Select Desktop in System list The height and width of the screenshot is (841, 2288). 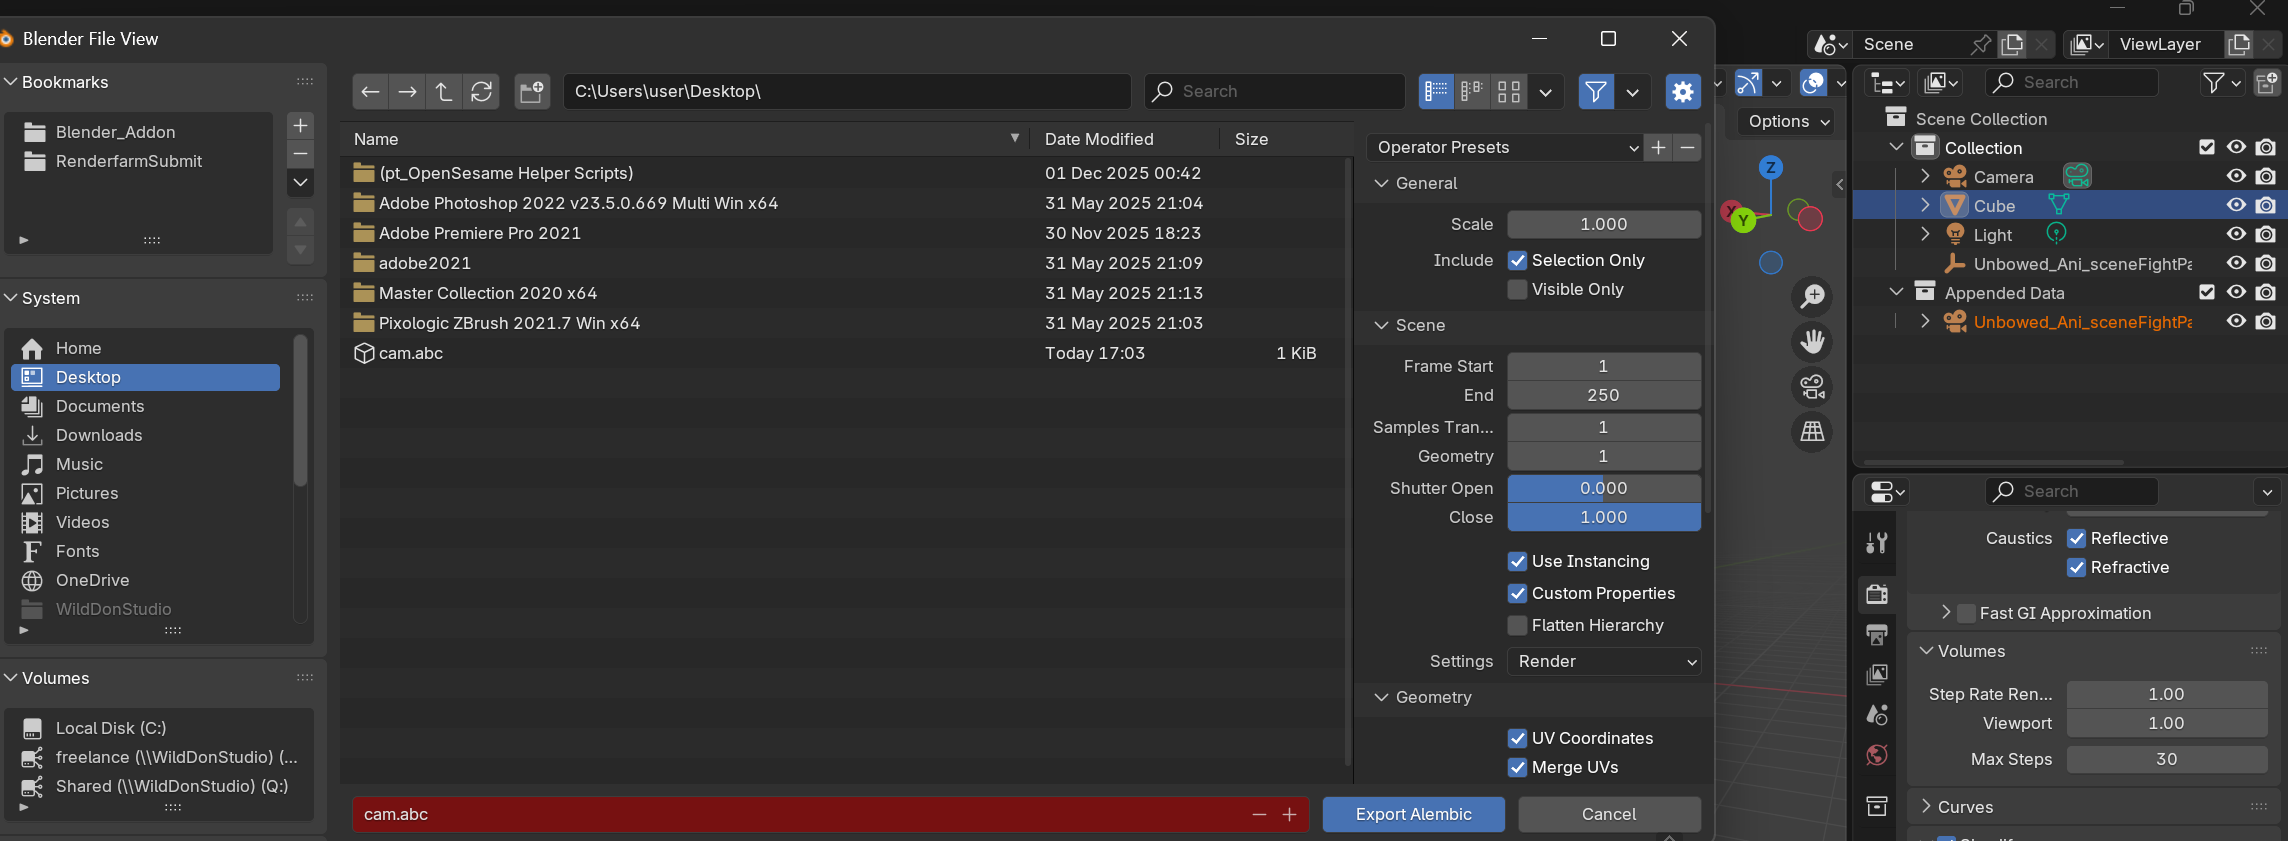(x=145, y=378)
